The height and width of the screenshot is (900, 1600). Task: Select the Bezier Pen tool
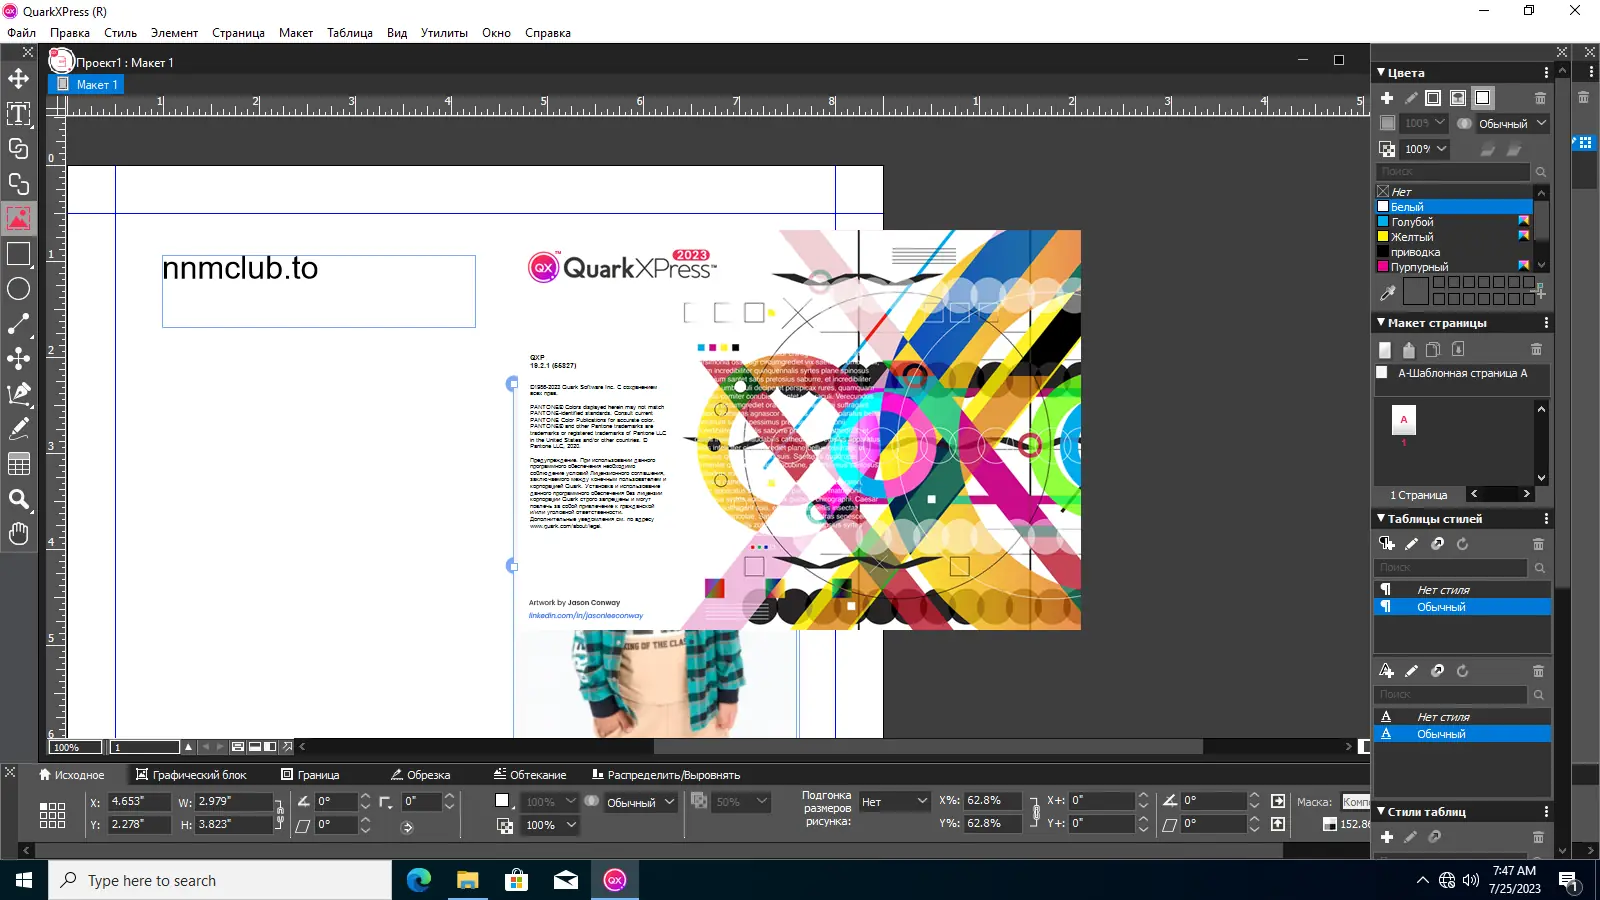[x=18, y=394]
